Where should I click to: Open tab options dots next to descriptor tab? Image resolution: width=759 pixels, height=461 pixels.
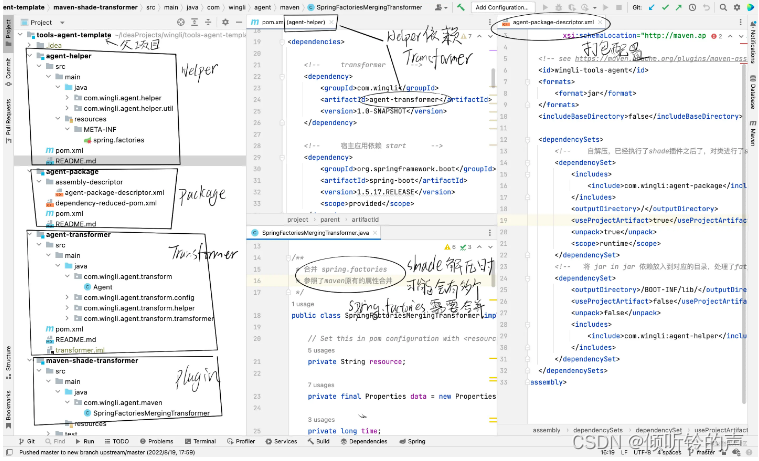tap(741, 22)
